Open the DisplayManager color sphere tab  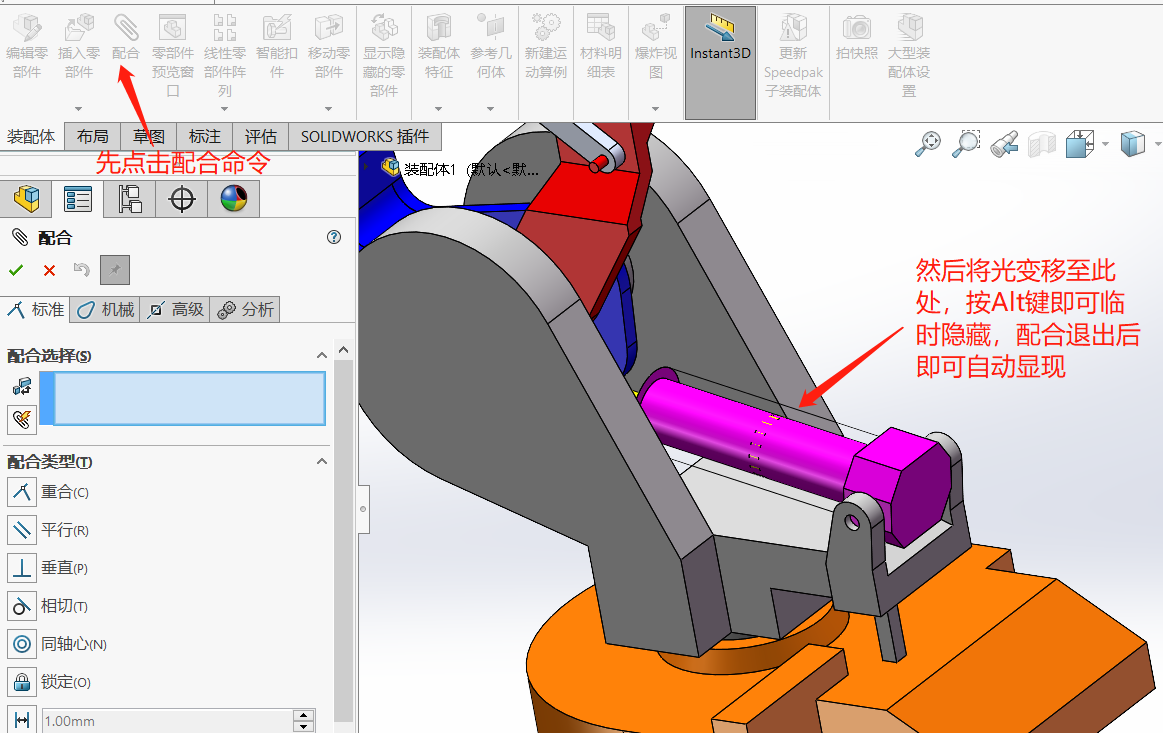coord(233,199)
